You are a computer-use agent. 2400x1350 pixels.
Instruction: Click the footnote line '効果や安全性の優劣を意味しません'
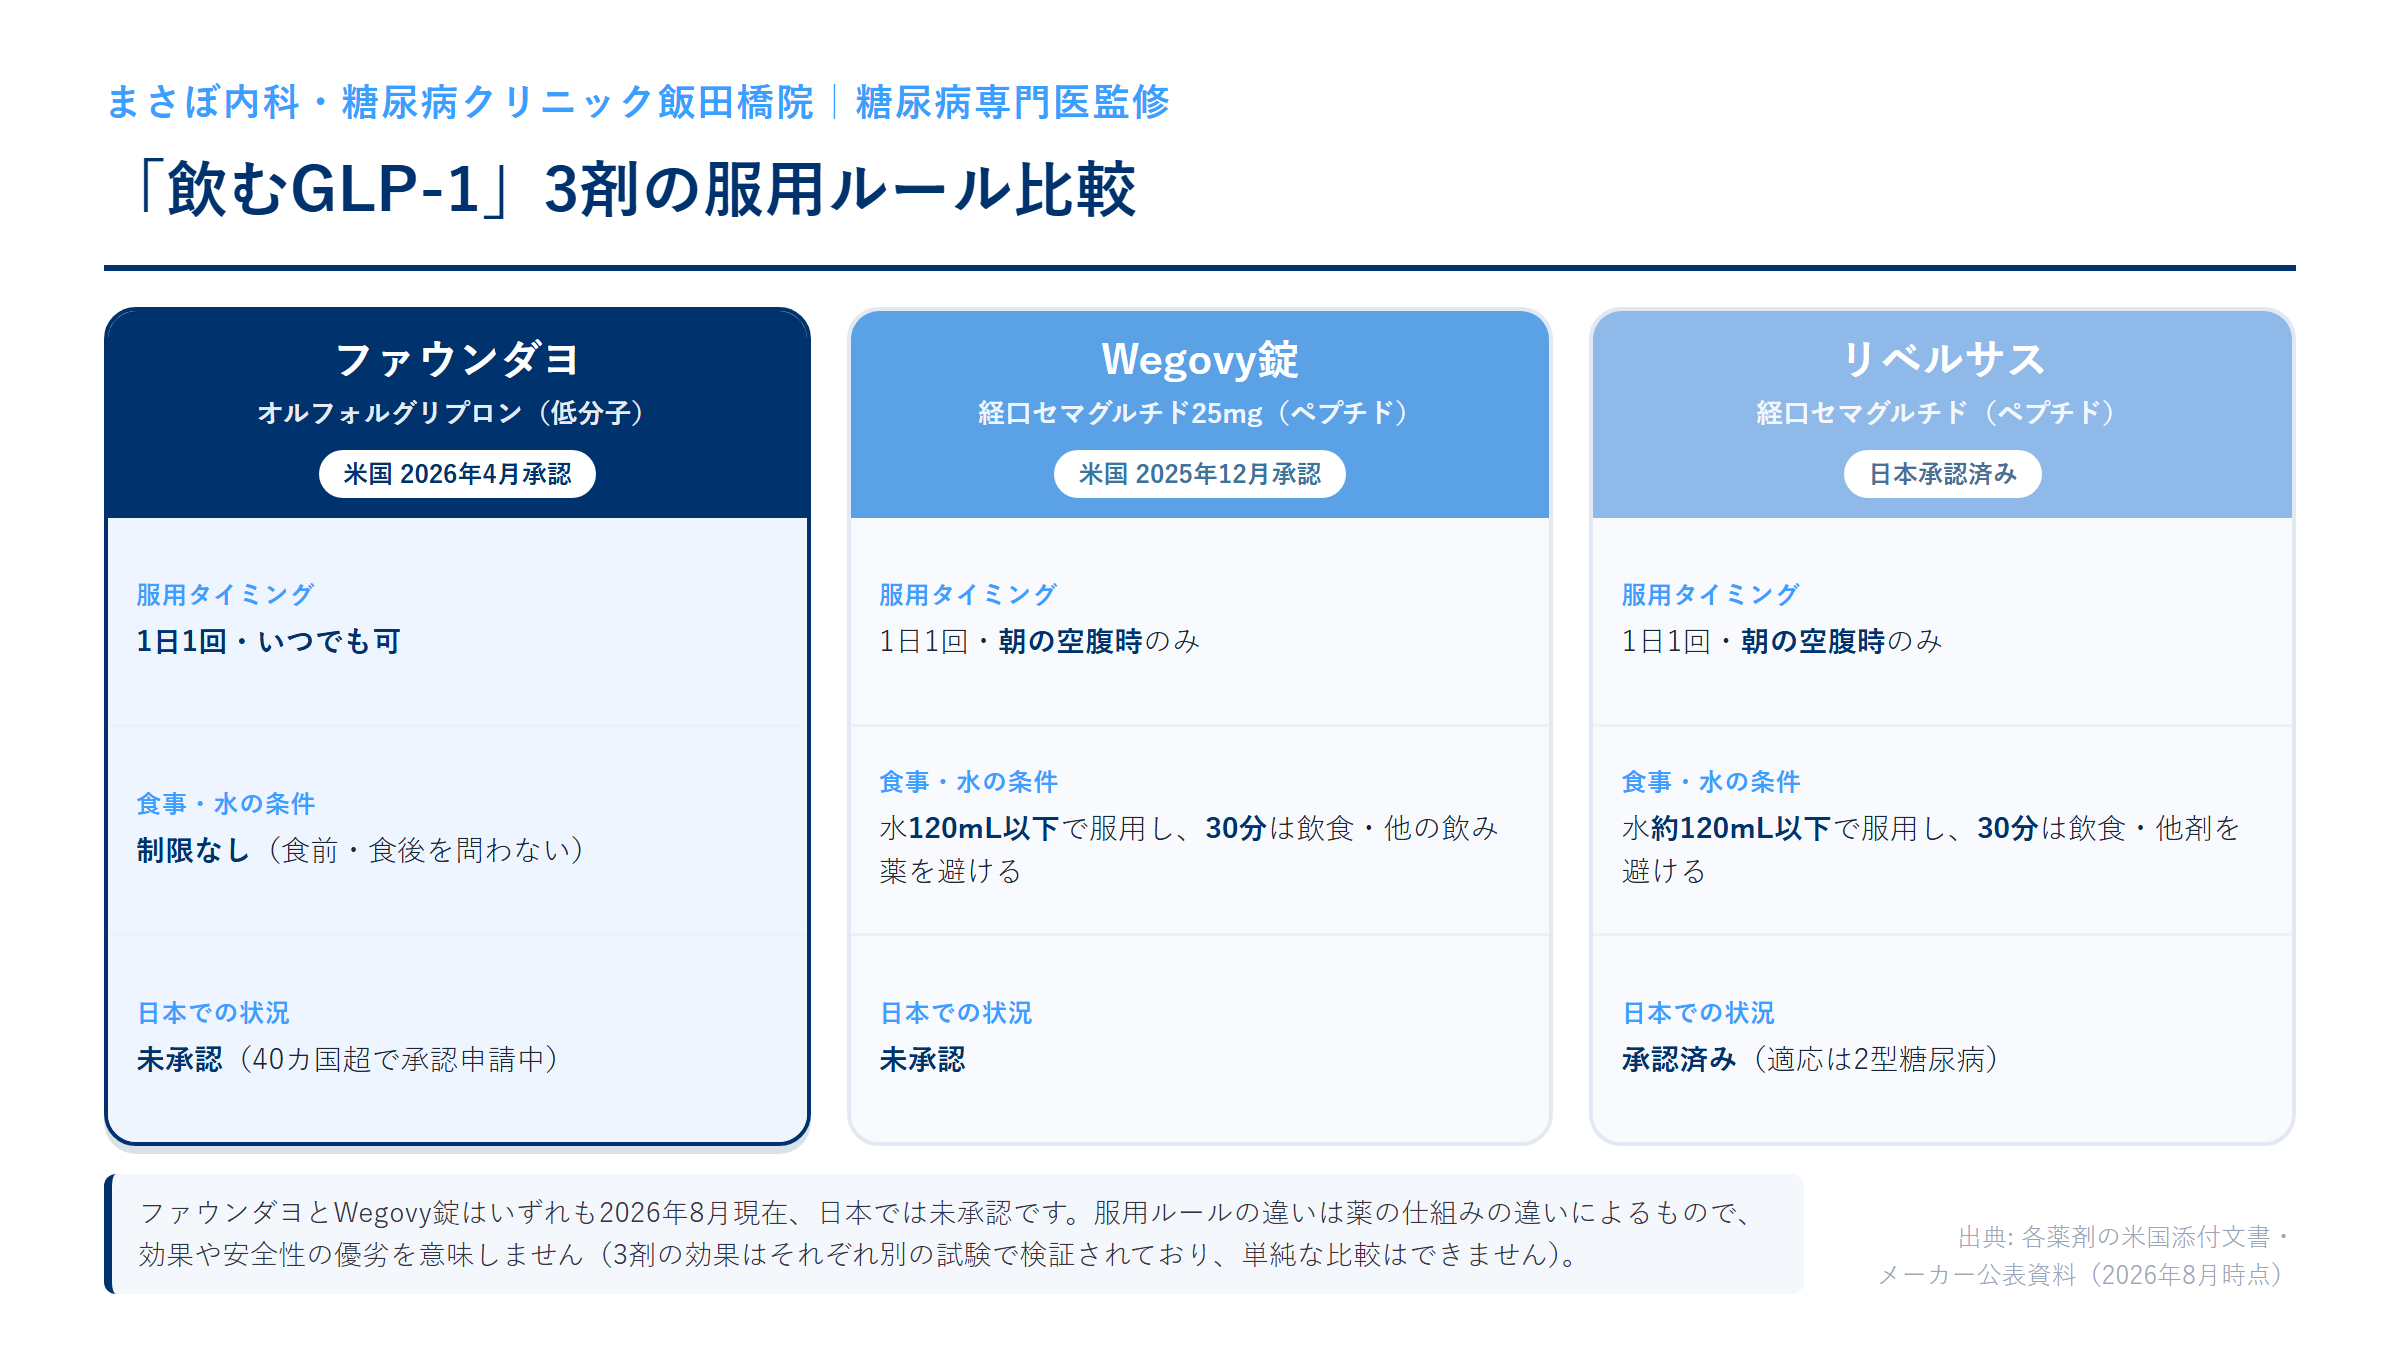tap(361, 1254)
